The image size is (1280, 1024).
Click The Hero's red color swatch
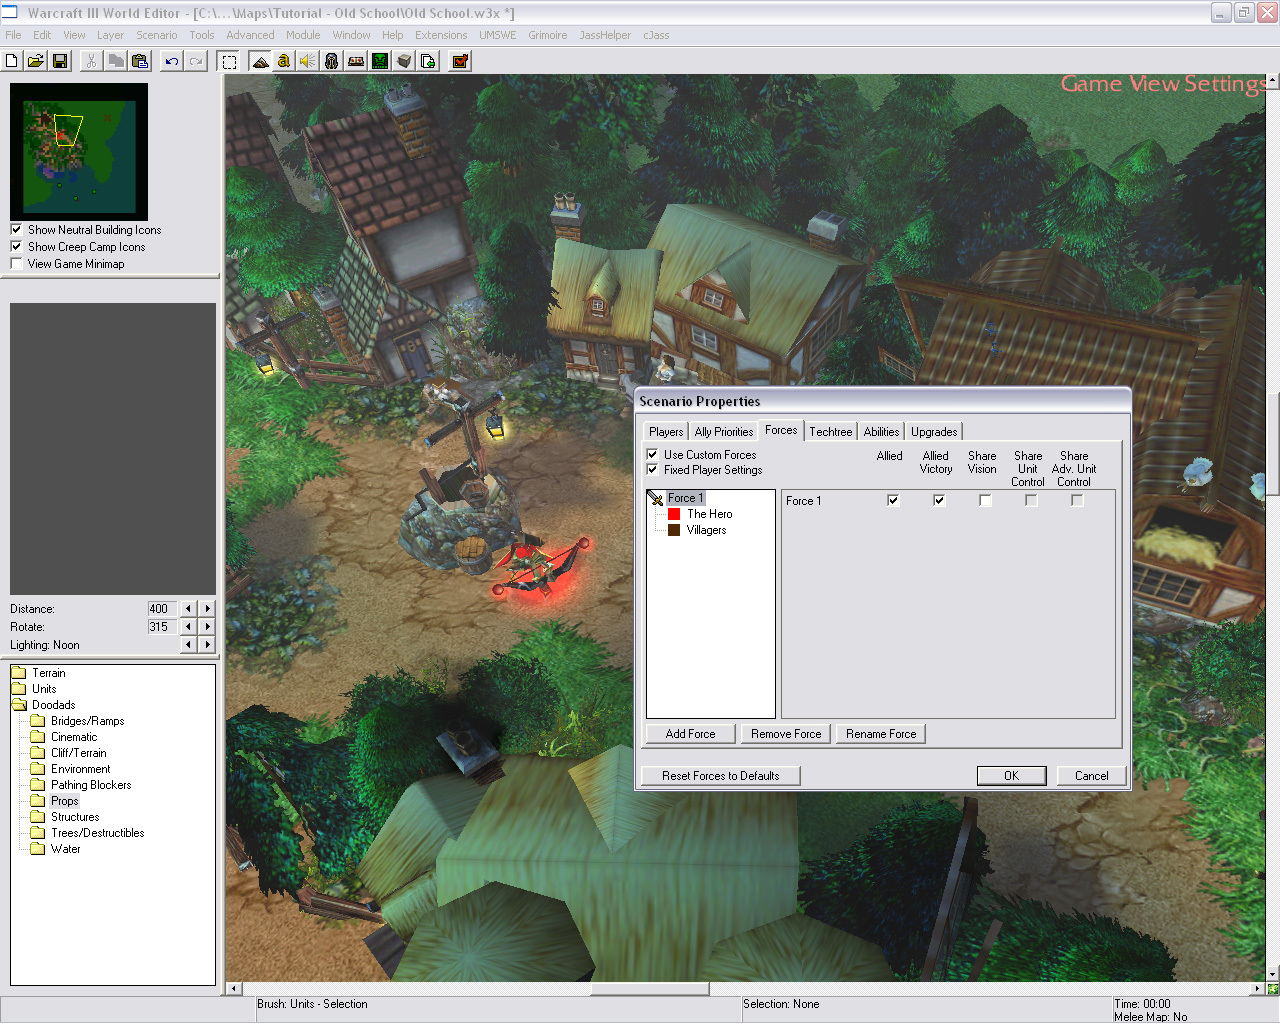(x=674, y=514)
